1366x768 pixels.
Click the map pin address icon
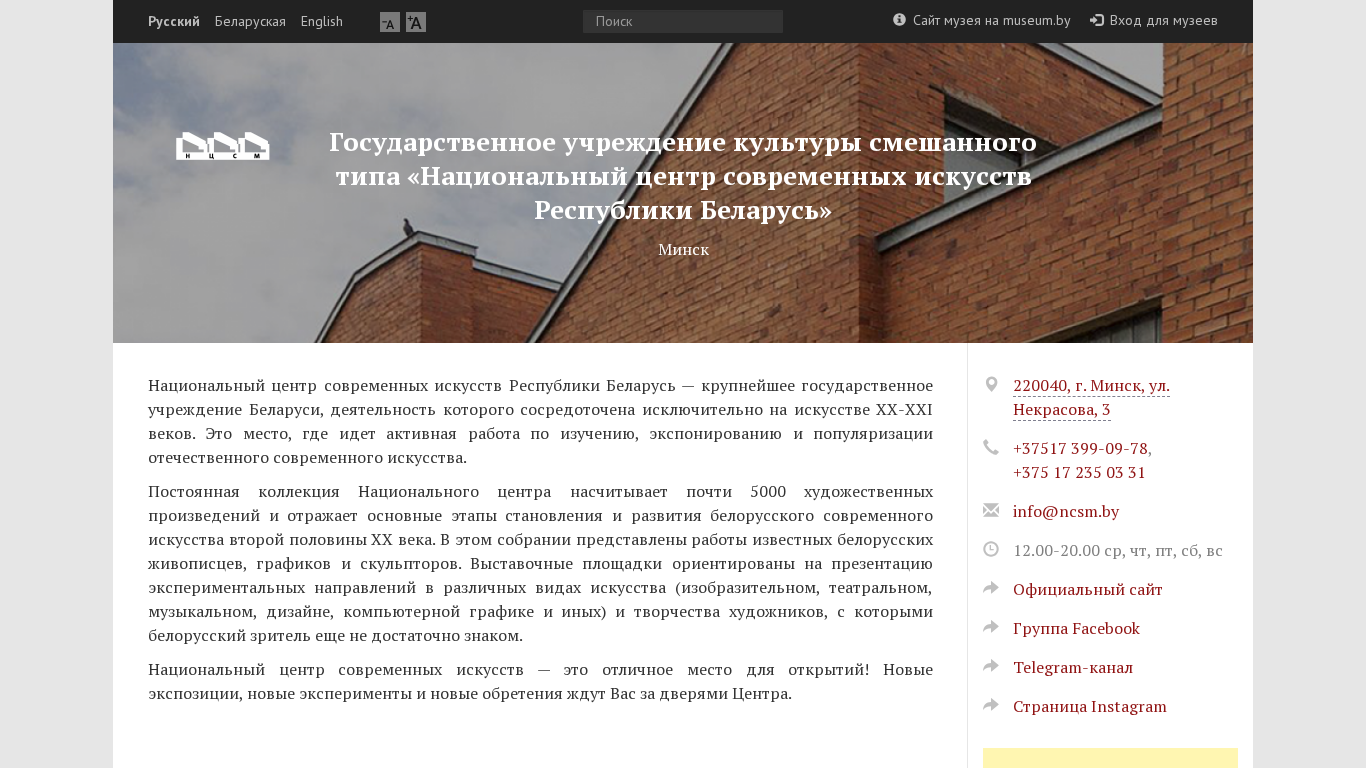tap(991, 384)
